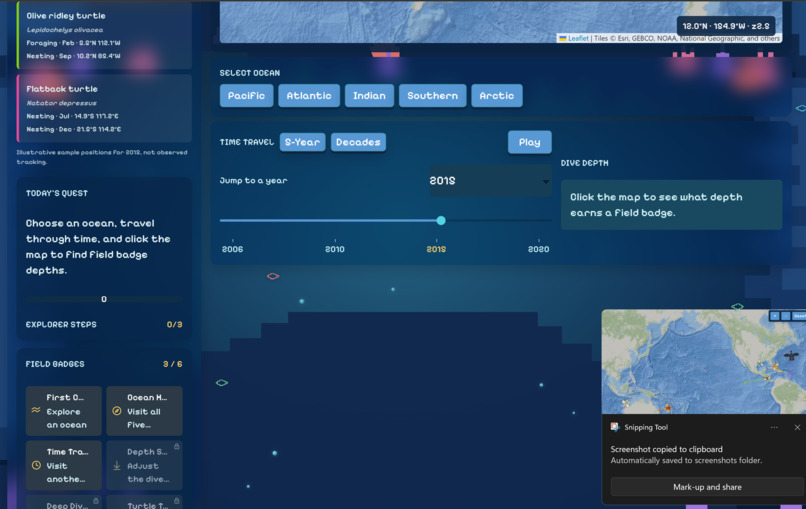Switch time travel to 5-Year steps
This screenshot has height=509, width=806.
click(x=302, y=142)
